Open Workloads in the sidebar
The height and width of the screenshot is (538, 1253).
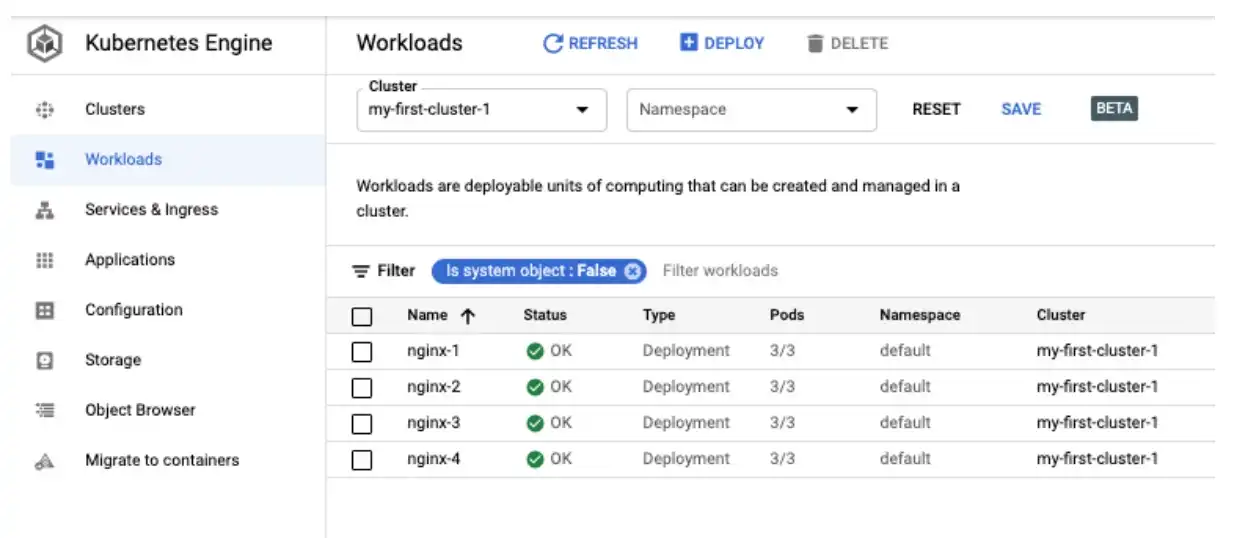[168, 159]
